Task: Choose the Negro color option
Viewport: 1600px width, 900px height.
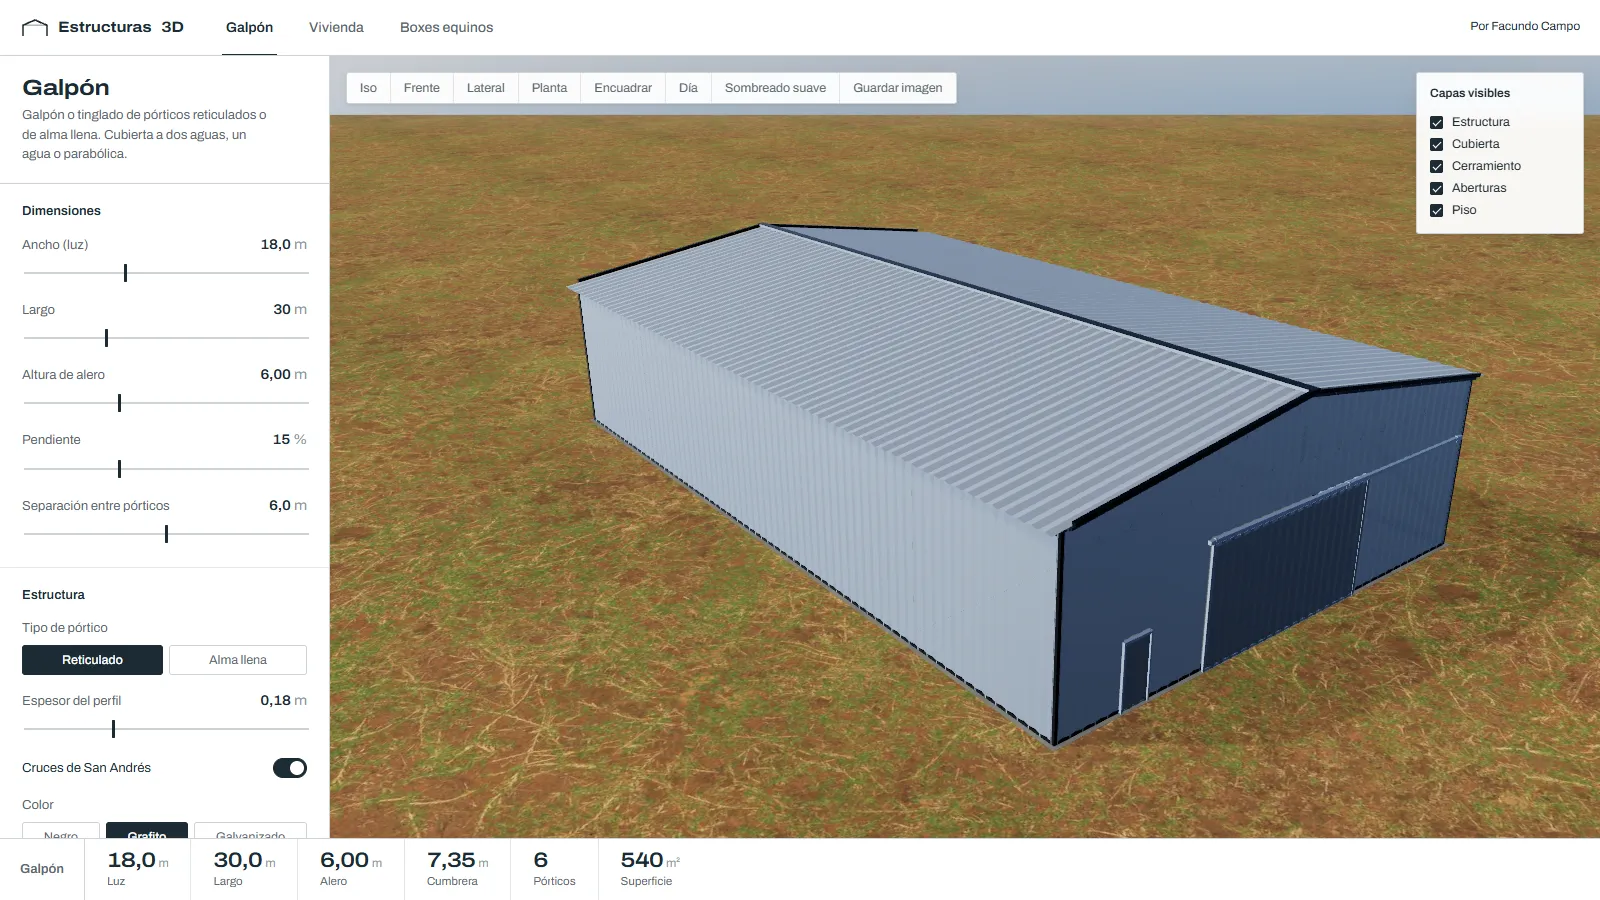Action: pyautogui.click(x=61, y=831)
